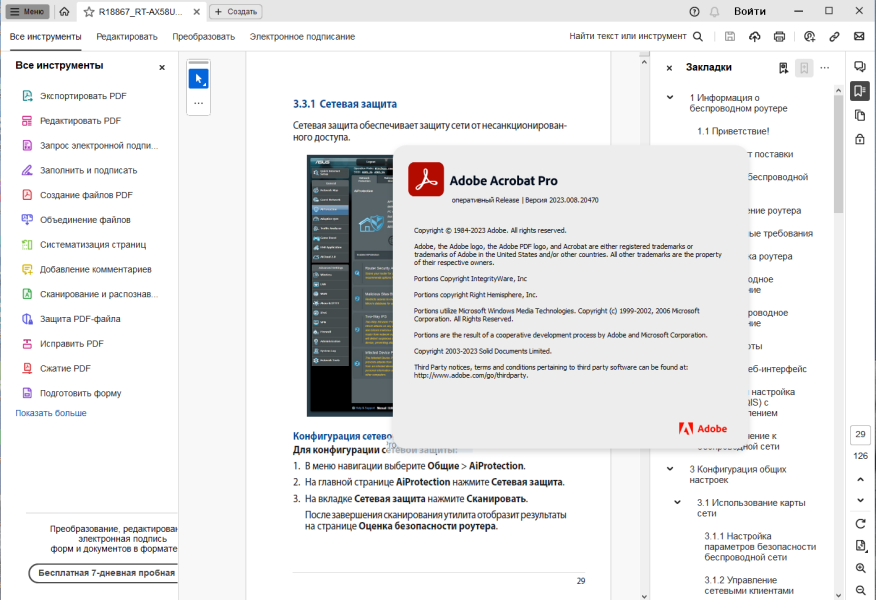
Task: Click the 'Войти' sign-in button
Action: coord(750,11)
